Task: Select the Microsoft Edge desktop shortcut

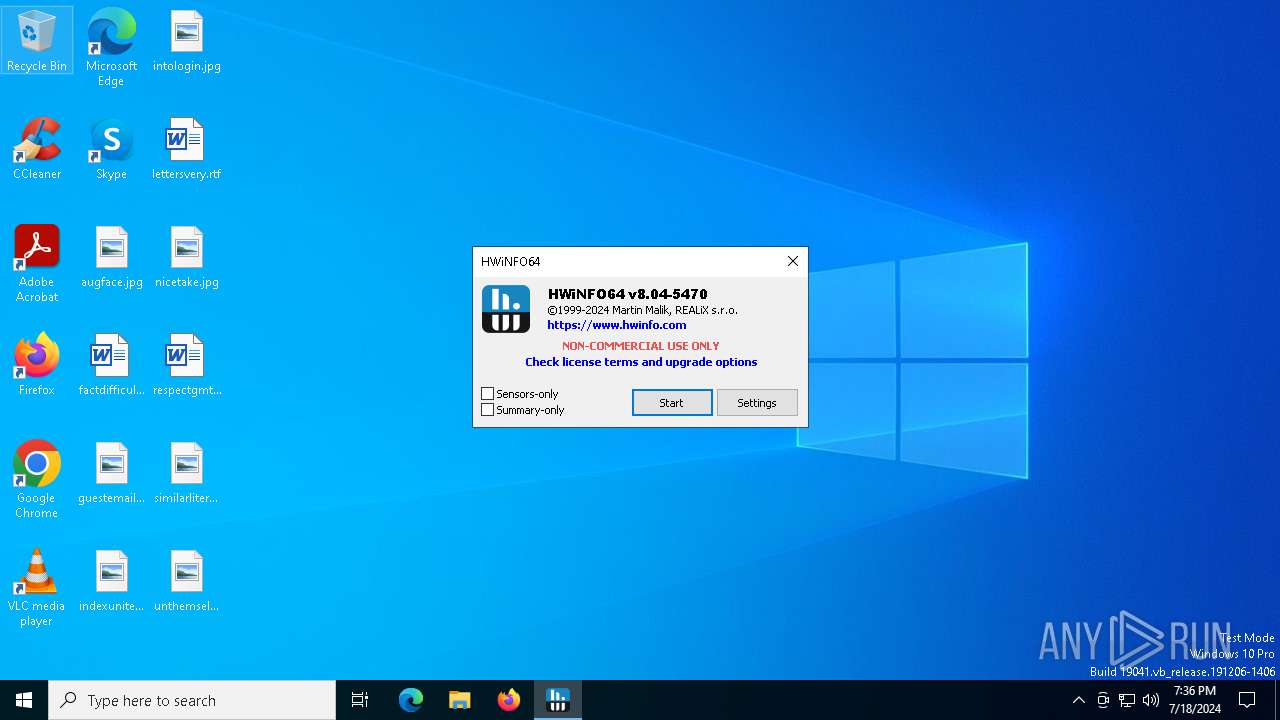Action: pos(111,47)
